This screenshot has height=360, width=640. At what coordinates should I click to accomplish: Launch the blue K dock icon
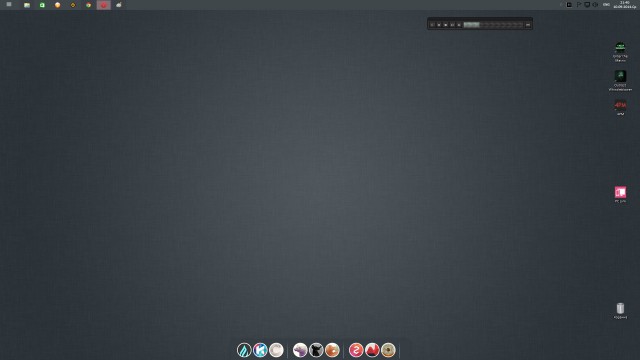(260, 350)
